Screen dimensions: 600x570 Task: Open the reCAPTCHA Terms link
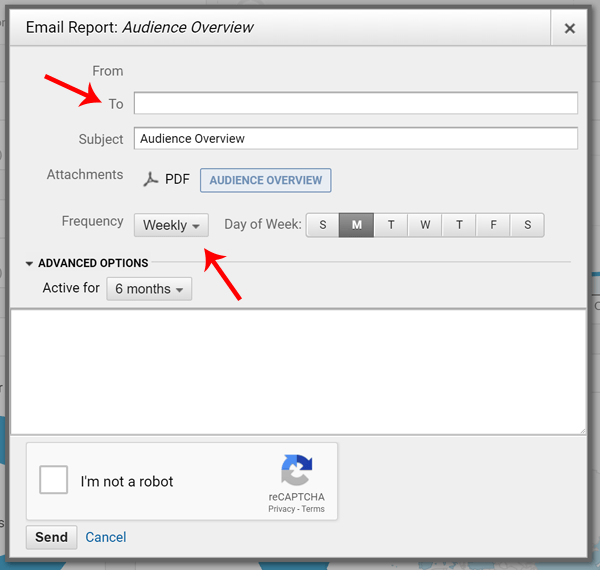coord(313,509)
